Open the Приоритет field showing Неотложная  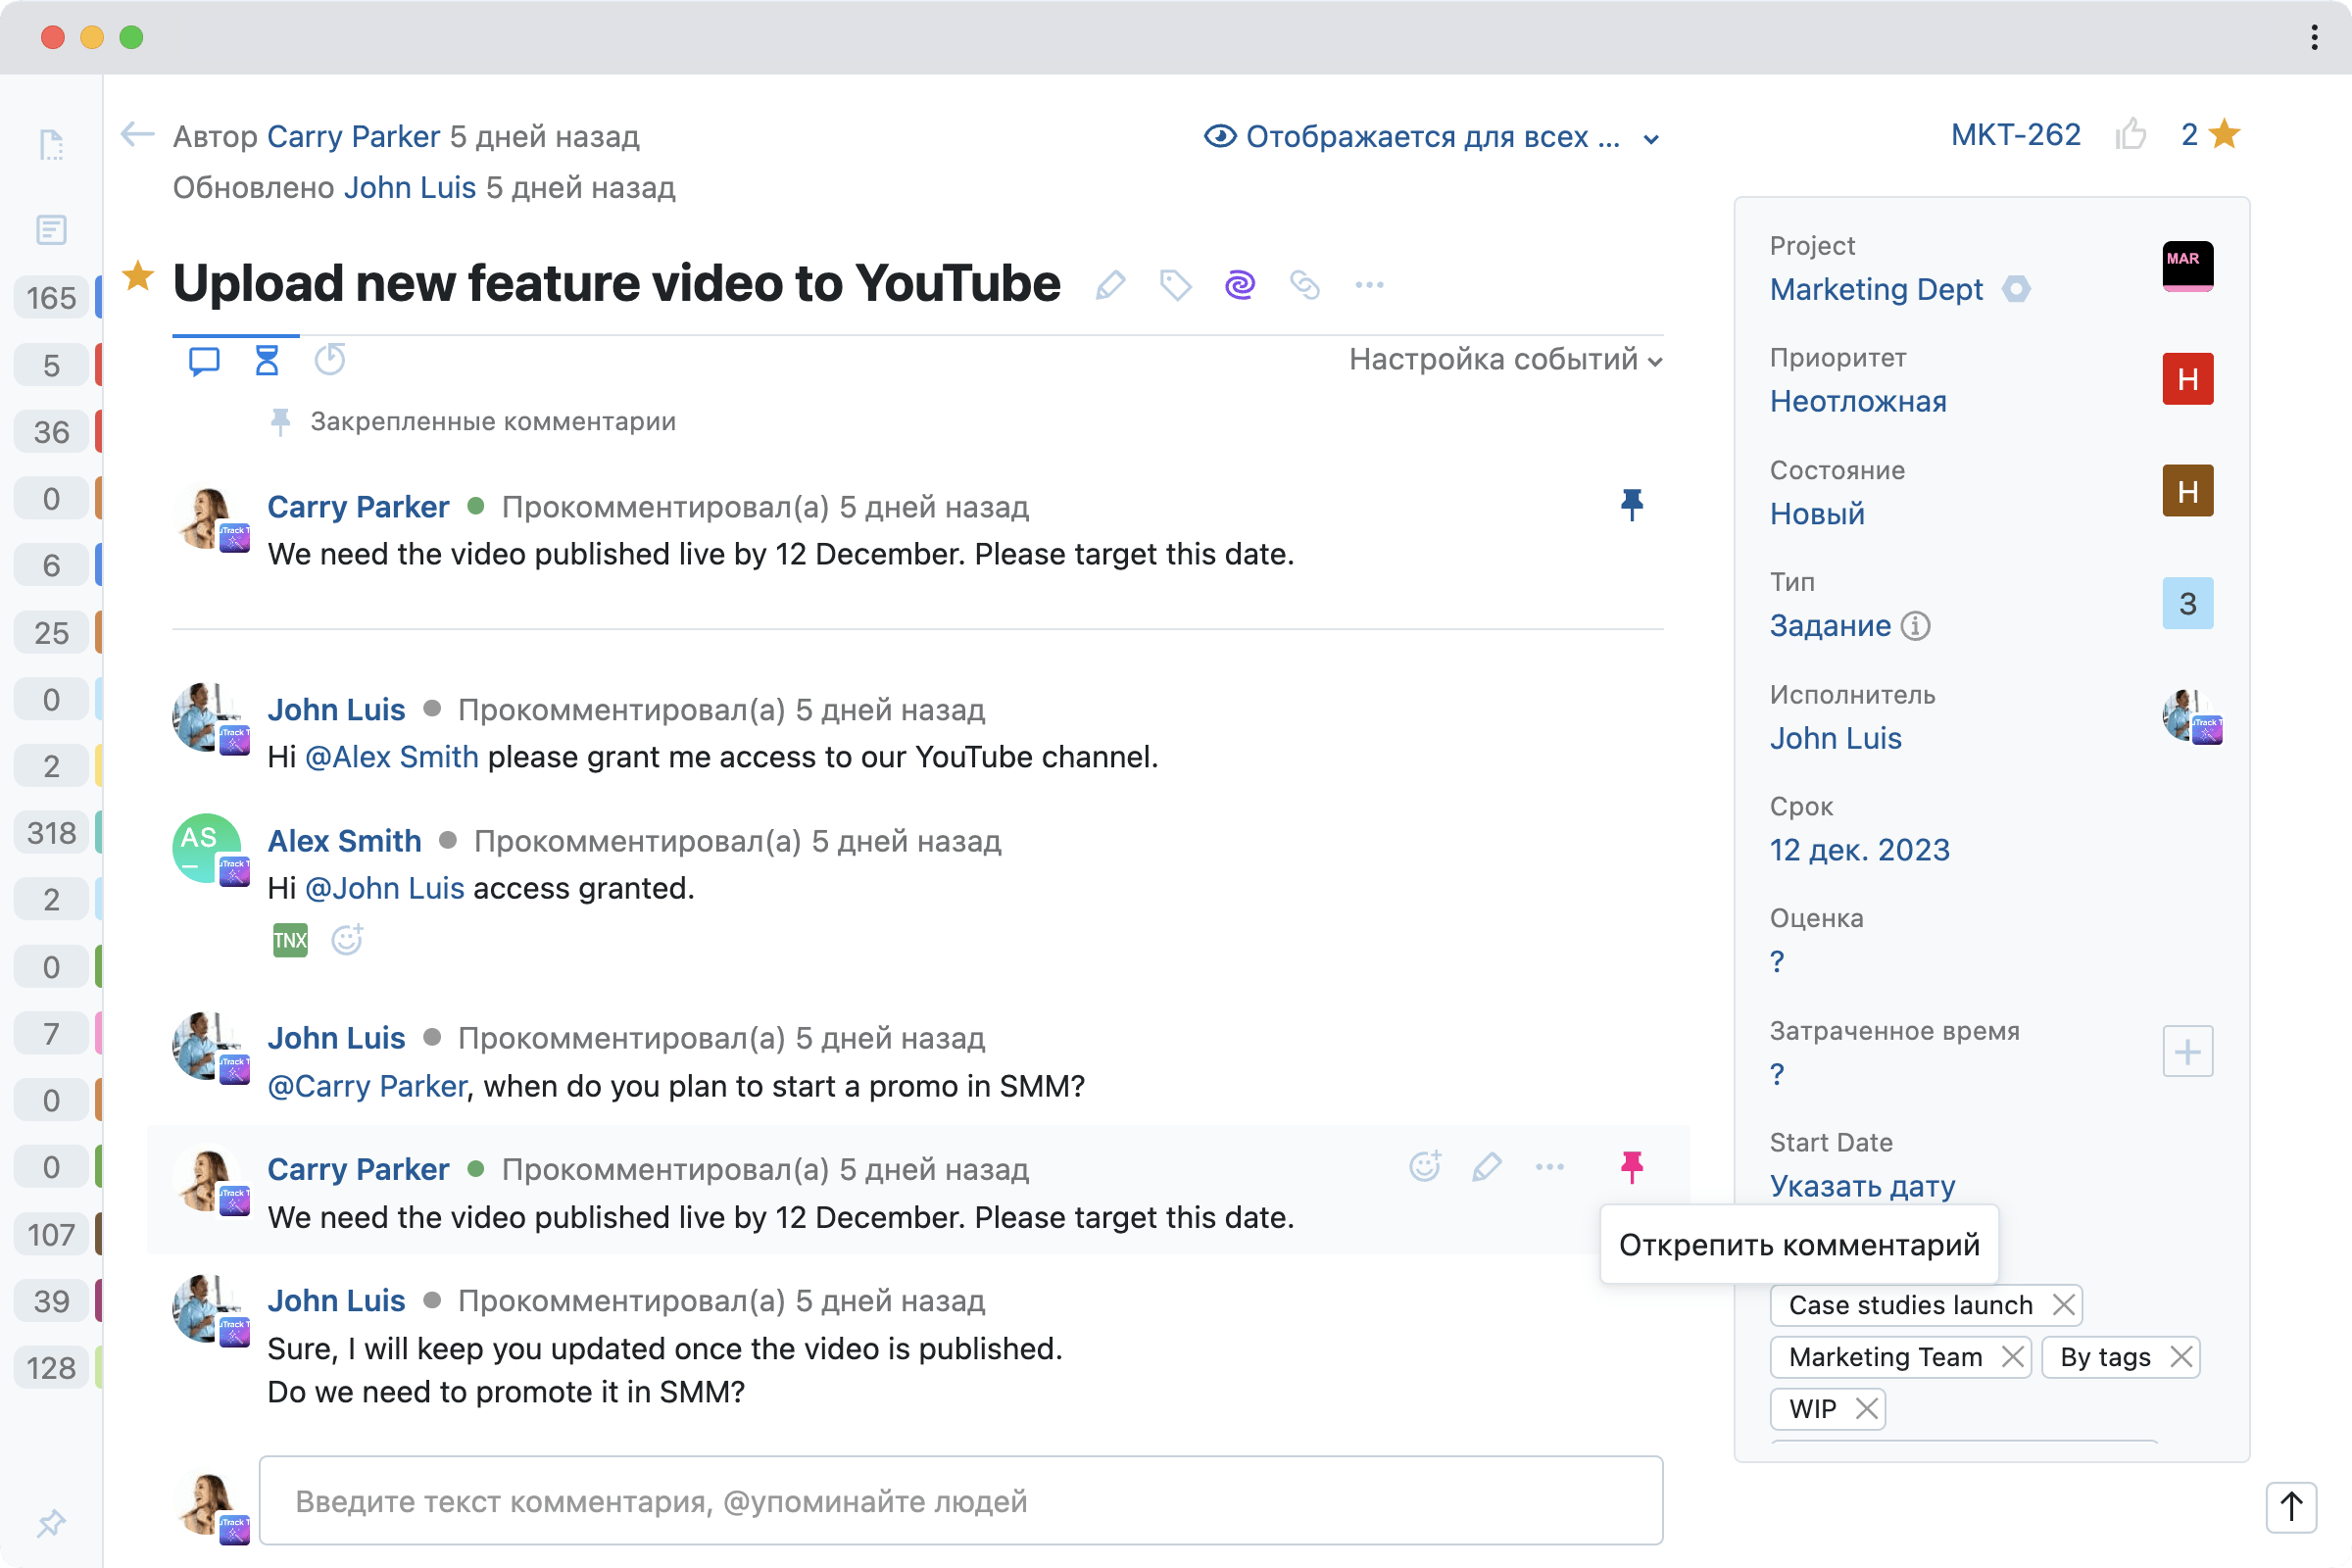[1858, 401]
